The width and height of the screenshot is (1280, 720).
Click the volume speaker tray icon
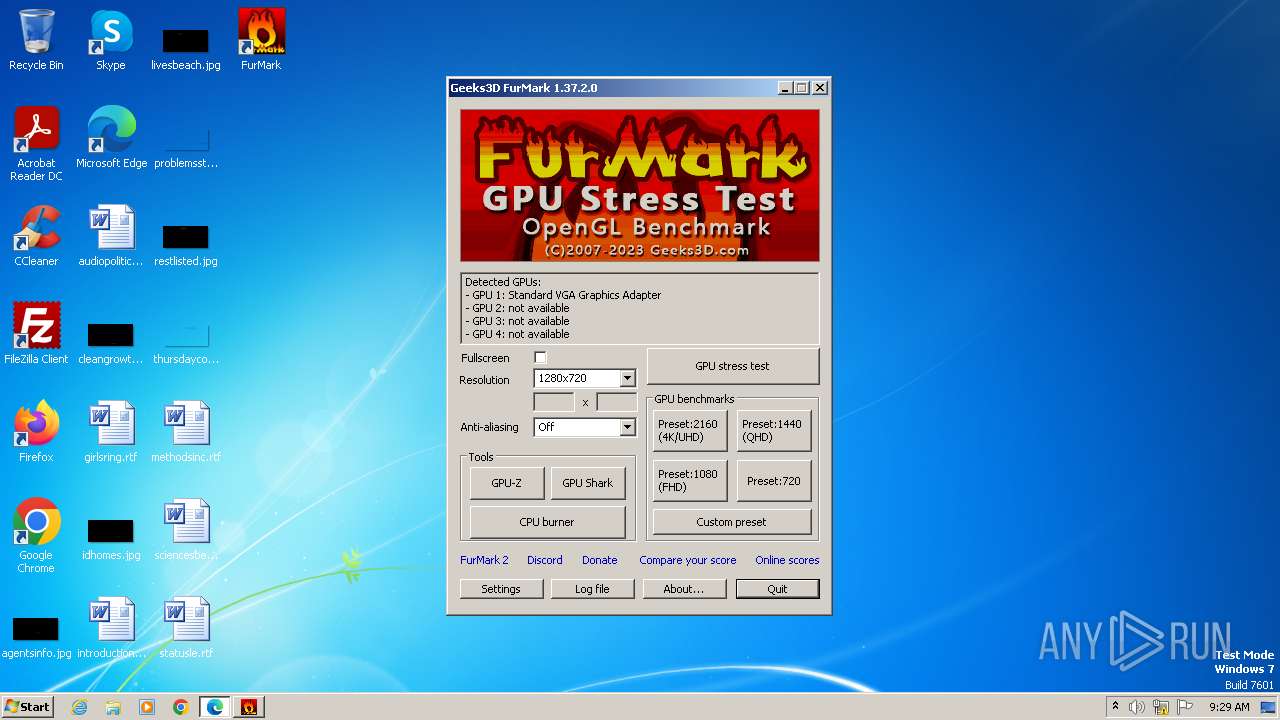tap(1137, 707)
